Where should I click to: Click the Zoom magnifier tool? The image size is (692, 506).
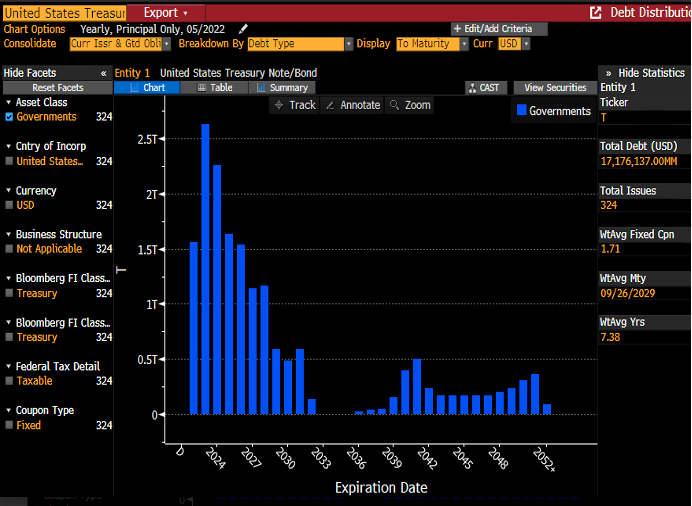click(409, 105)
